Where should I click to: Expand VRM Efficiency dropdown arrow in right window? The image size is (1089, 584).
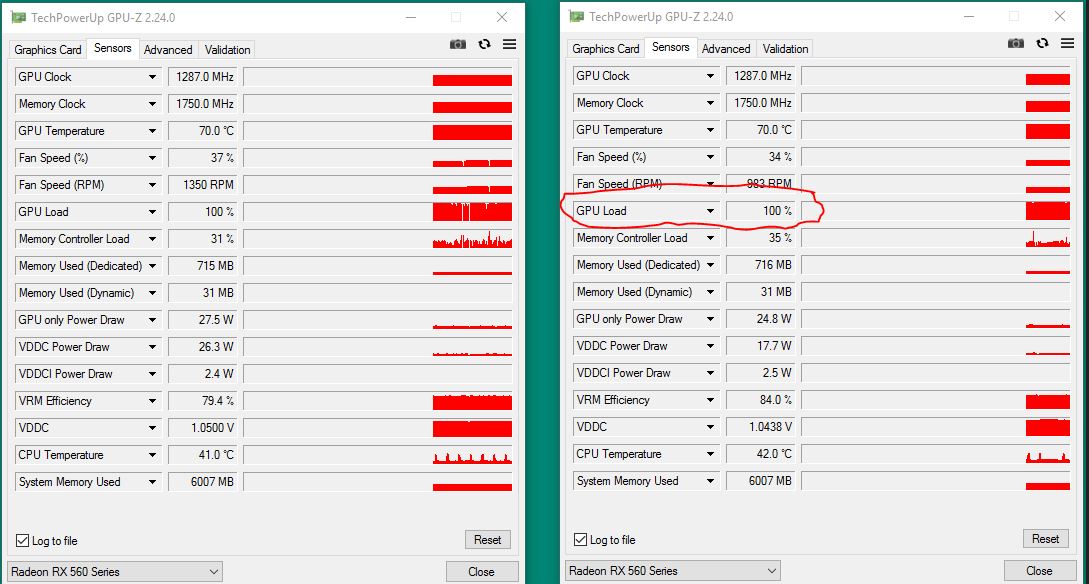click(x=710, y=400)
